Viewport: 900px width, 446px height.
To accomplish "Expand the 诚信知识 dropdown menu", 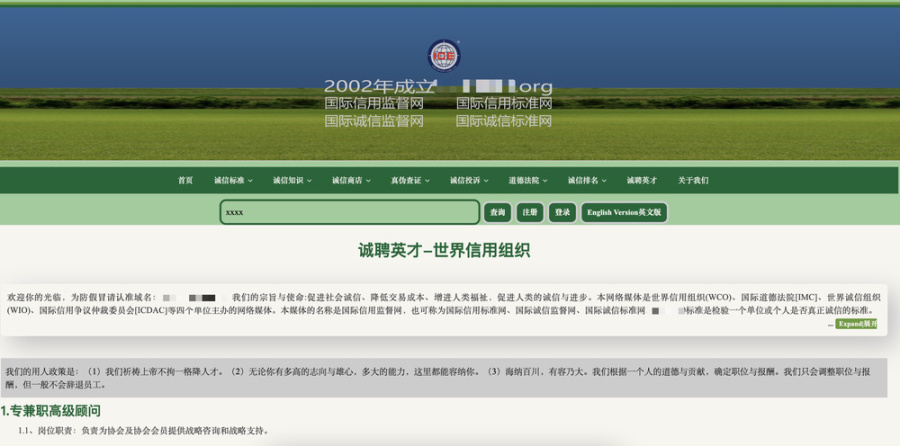I will [292, 180].
